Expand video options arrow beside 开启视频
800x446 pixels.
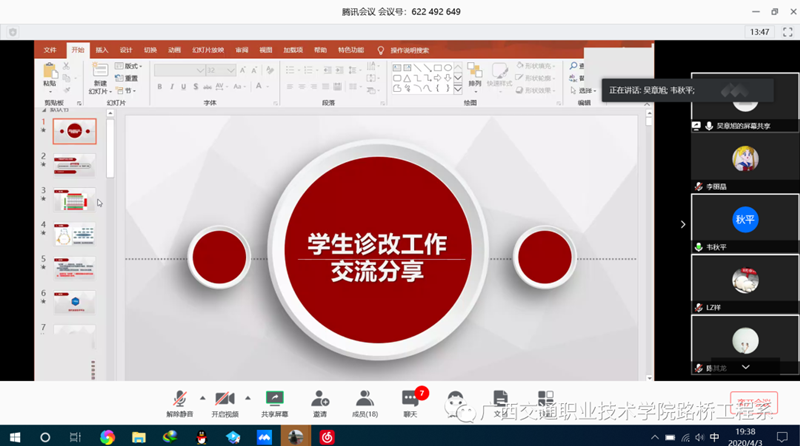[x=247, y=397]
